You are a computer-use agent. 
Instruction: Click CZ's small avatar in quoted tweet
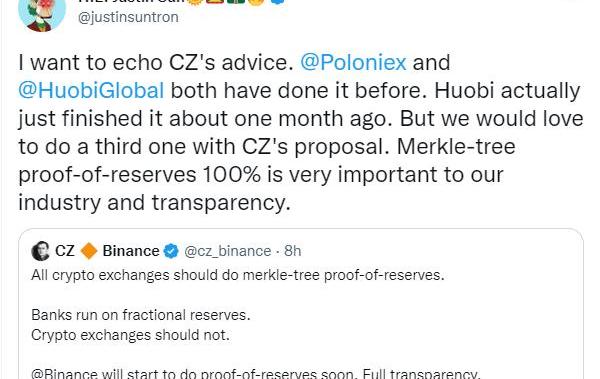[x=41, y=251]
